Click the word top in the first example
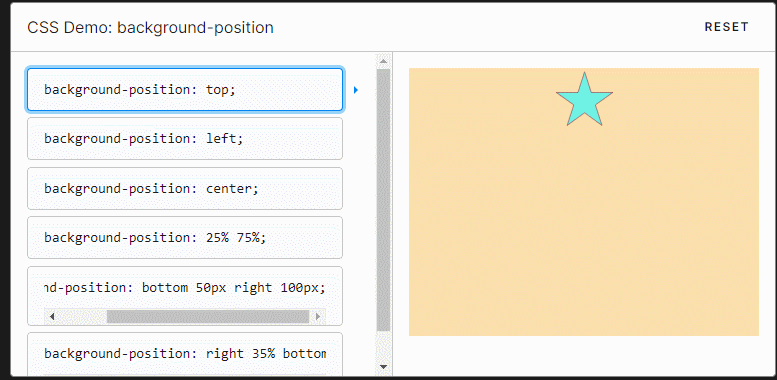Image resolution: width=777 pixels, height=380 pixels. pyautogui.click(x=221, y=90)
